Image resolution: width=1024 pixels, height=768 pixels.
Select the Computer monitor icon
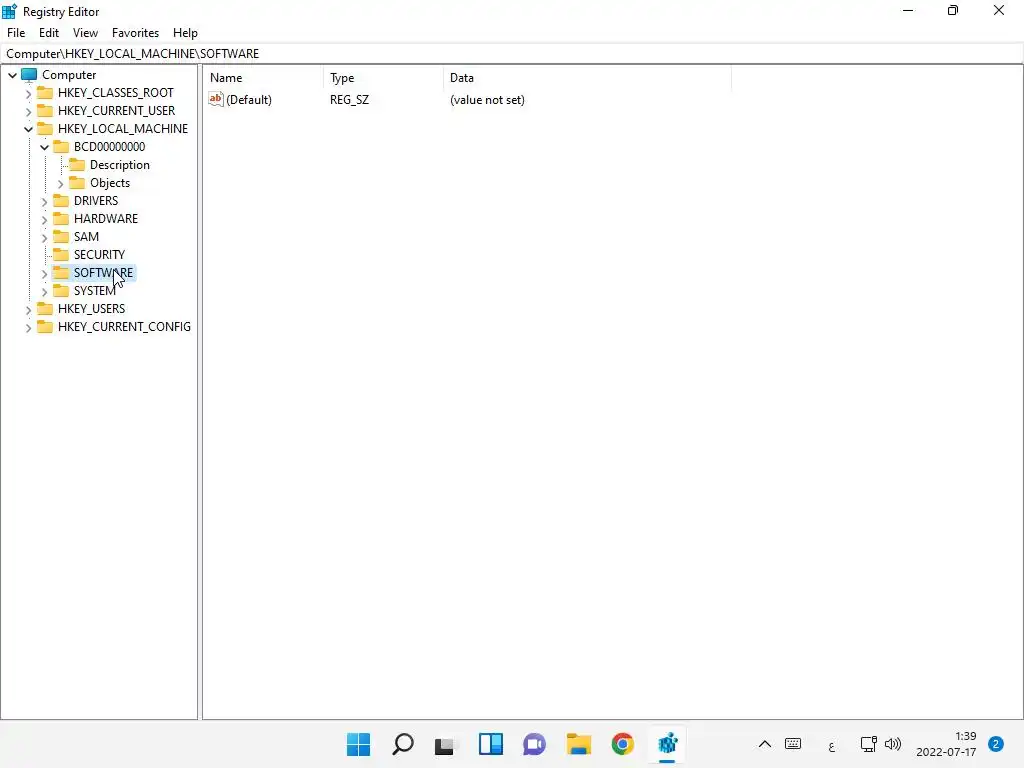coord(29,74)
